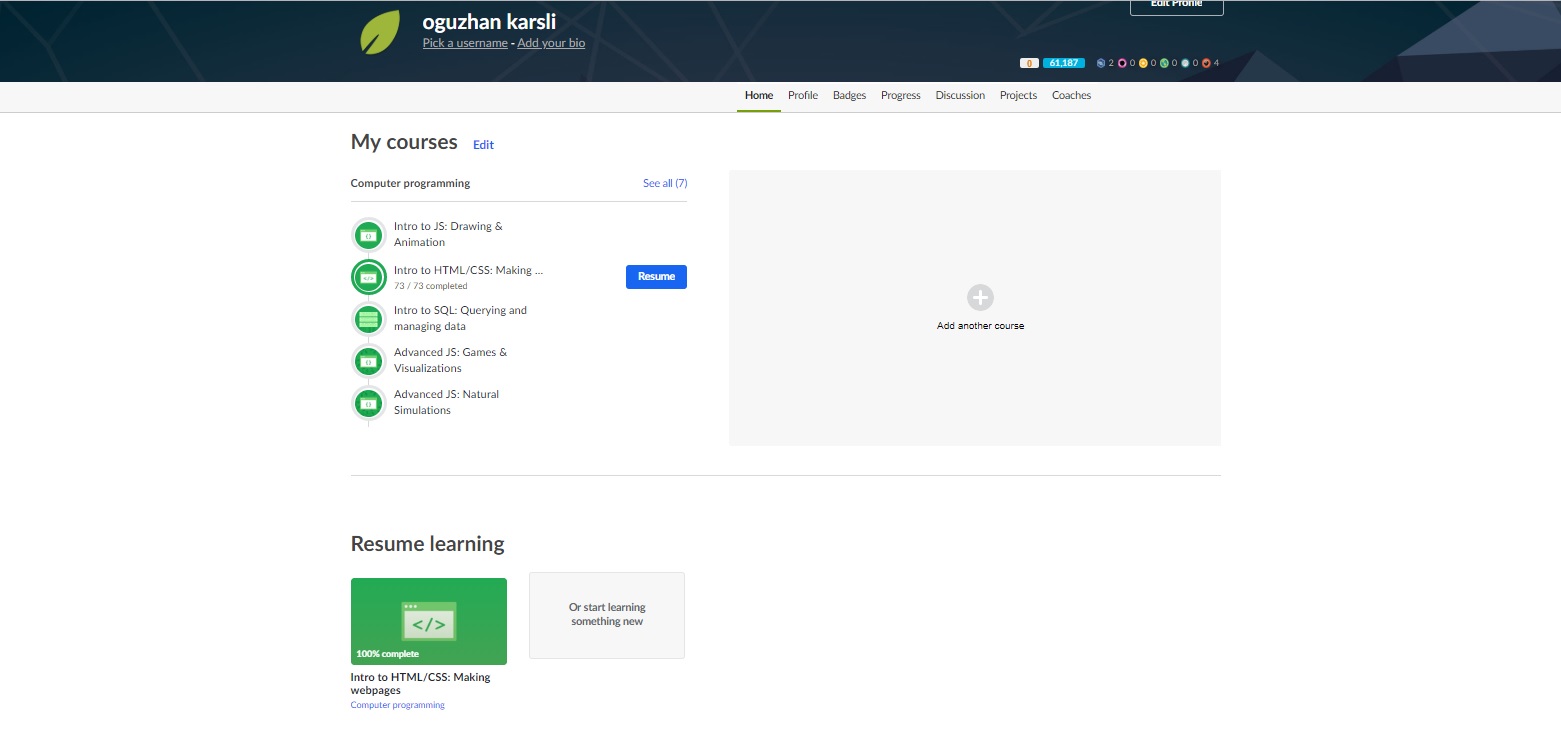This screenshot has height=739, width=1561.
Task: Click the Advanced JS: Games course icon
Action: pos(368,361)
